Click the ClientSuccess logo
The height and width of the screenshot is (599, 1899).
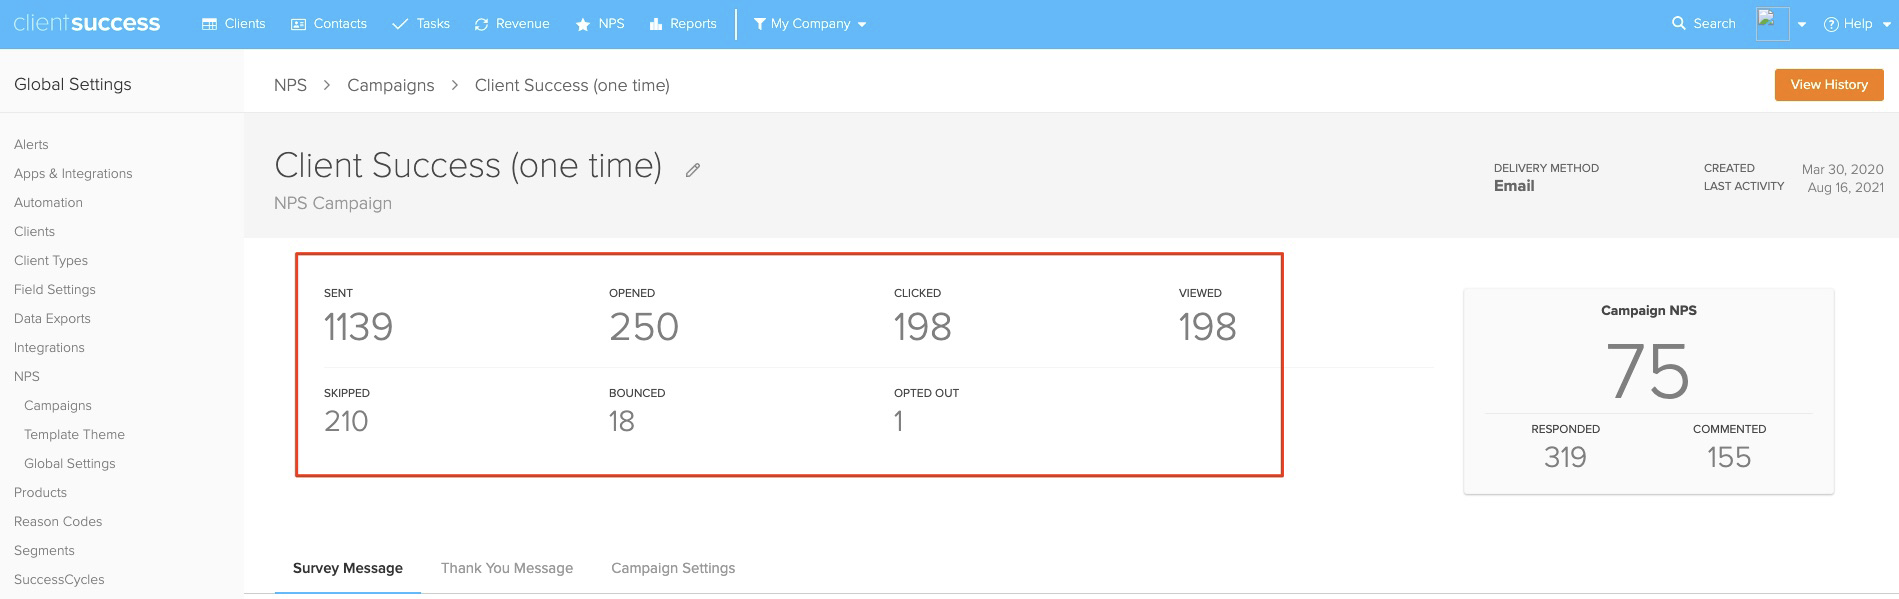(87, 23)
